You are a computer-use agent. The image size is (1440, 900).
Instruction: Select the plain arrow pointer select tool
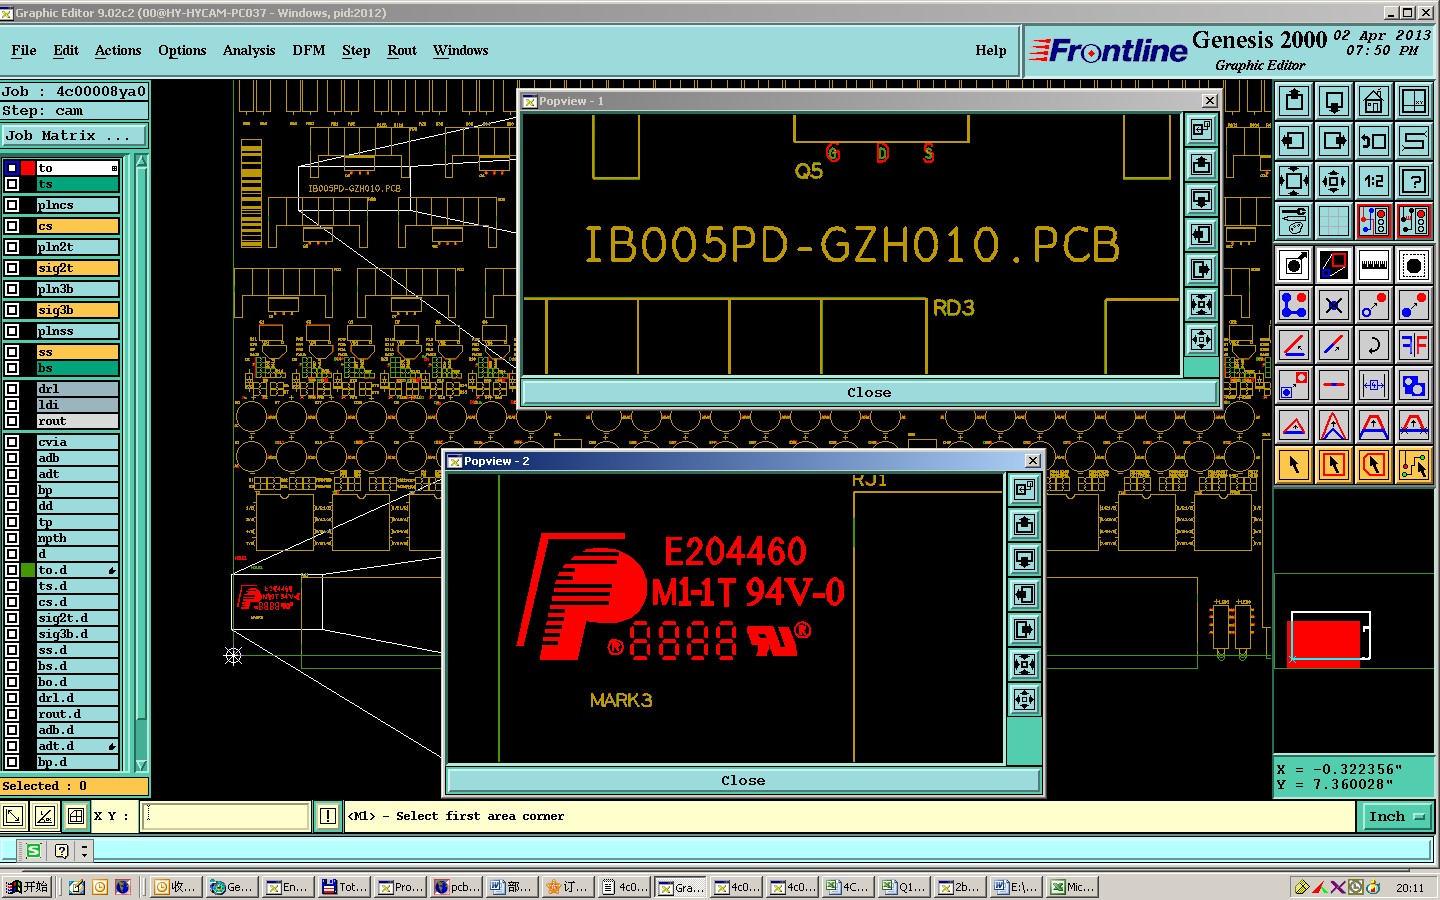tap(1294, 465)
